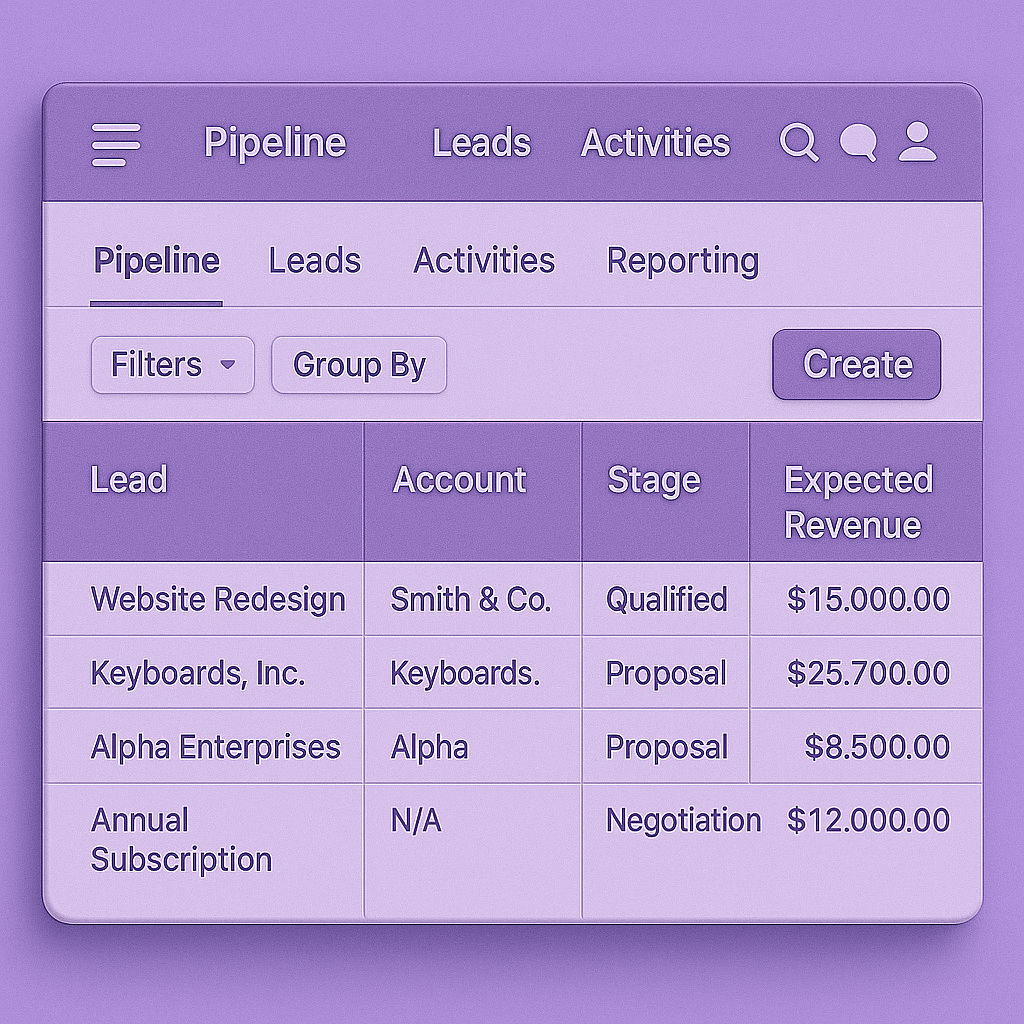The width and height of the screenshot is (1024, 1024).
Task: Switch to the Reporting tab
Action: point(683,262)
